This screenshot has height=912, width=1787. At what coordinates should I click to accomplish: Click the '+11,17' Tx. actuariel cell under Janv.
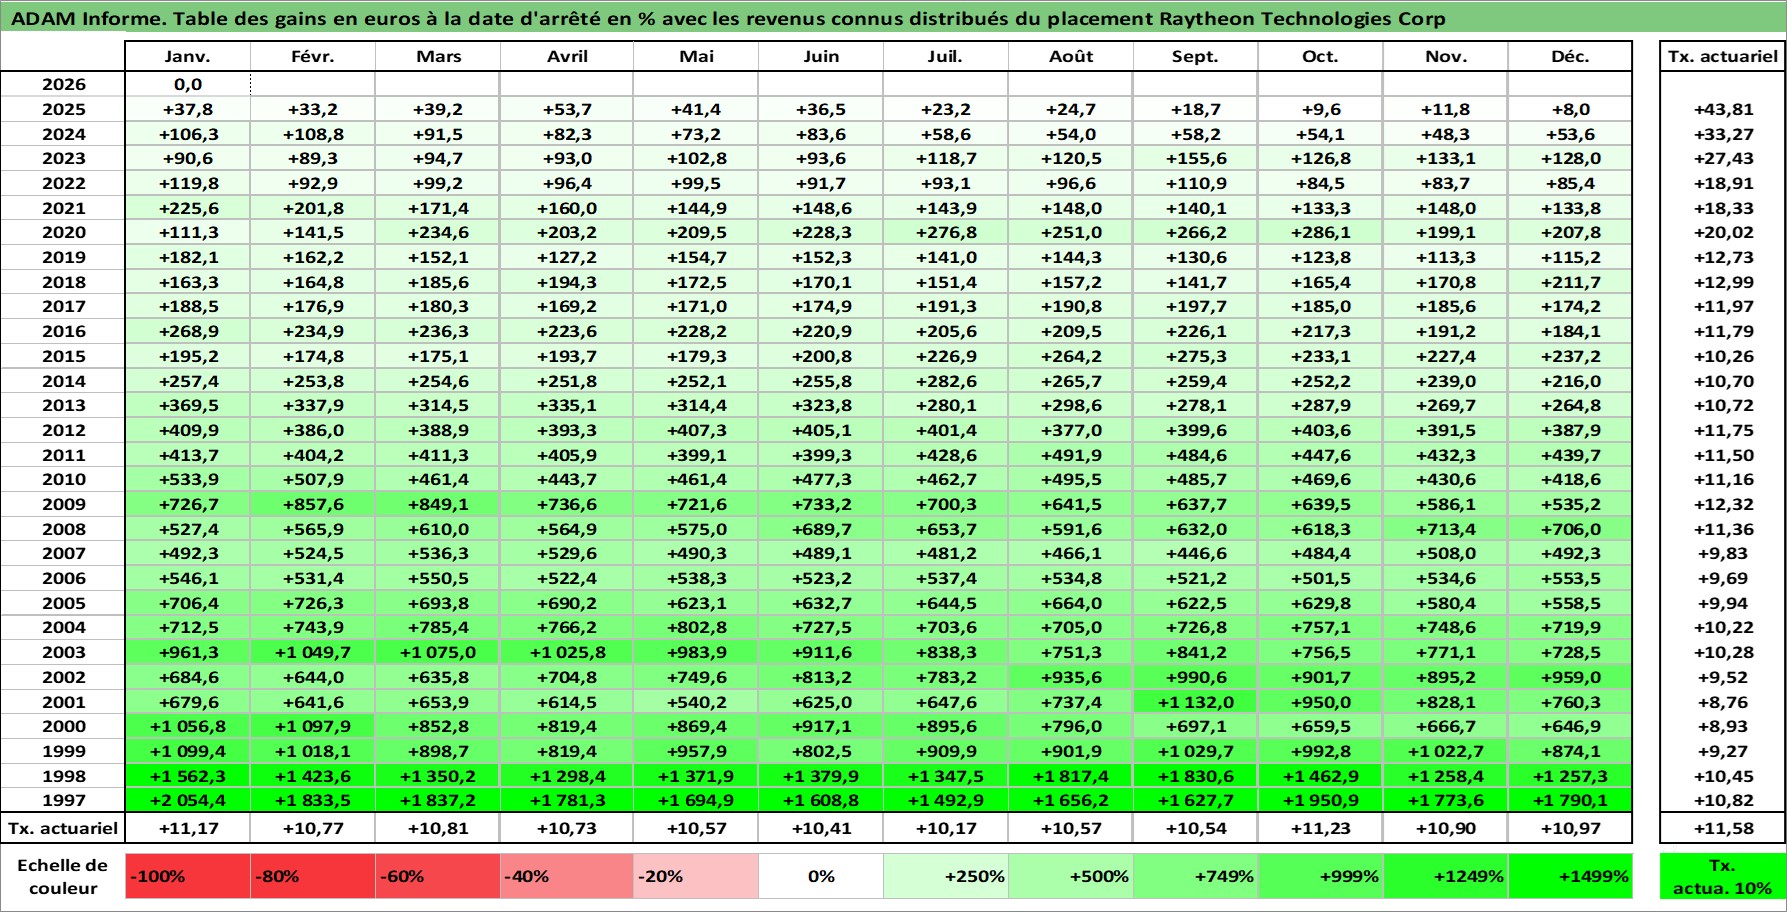188,828
